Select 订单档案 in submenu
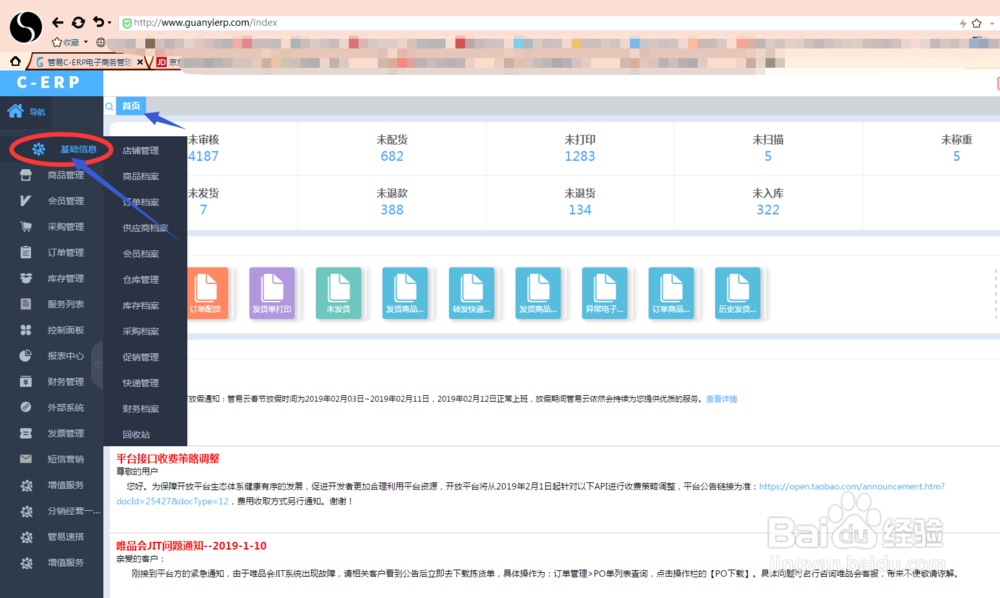The height and width of the screenshot is (598, 1000). (141, 202)
